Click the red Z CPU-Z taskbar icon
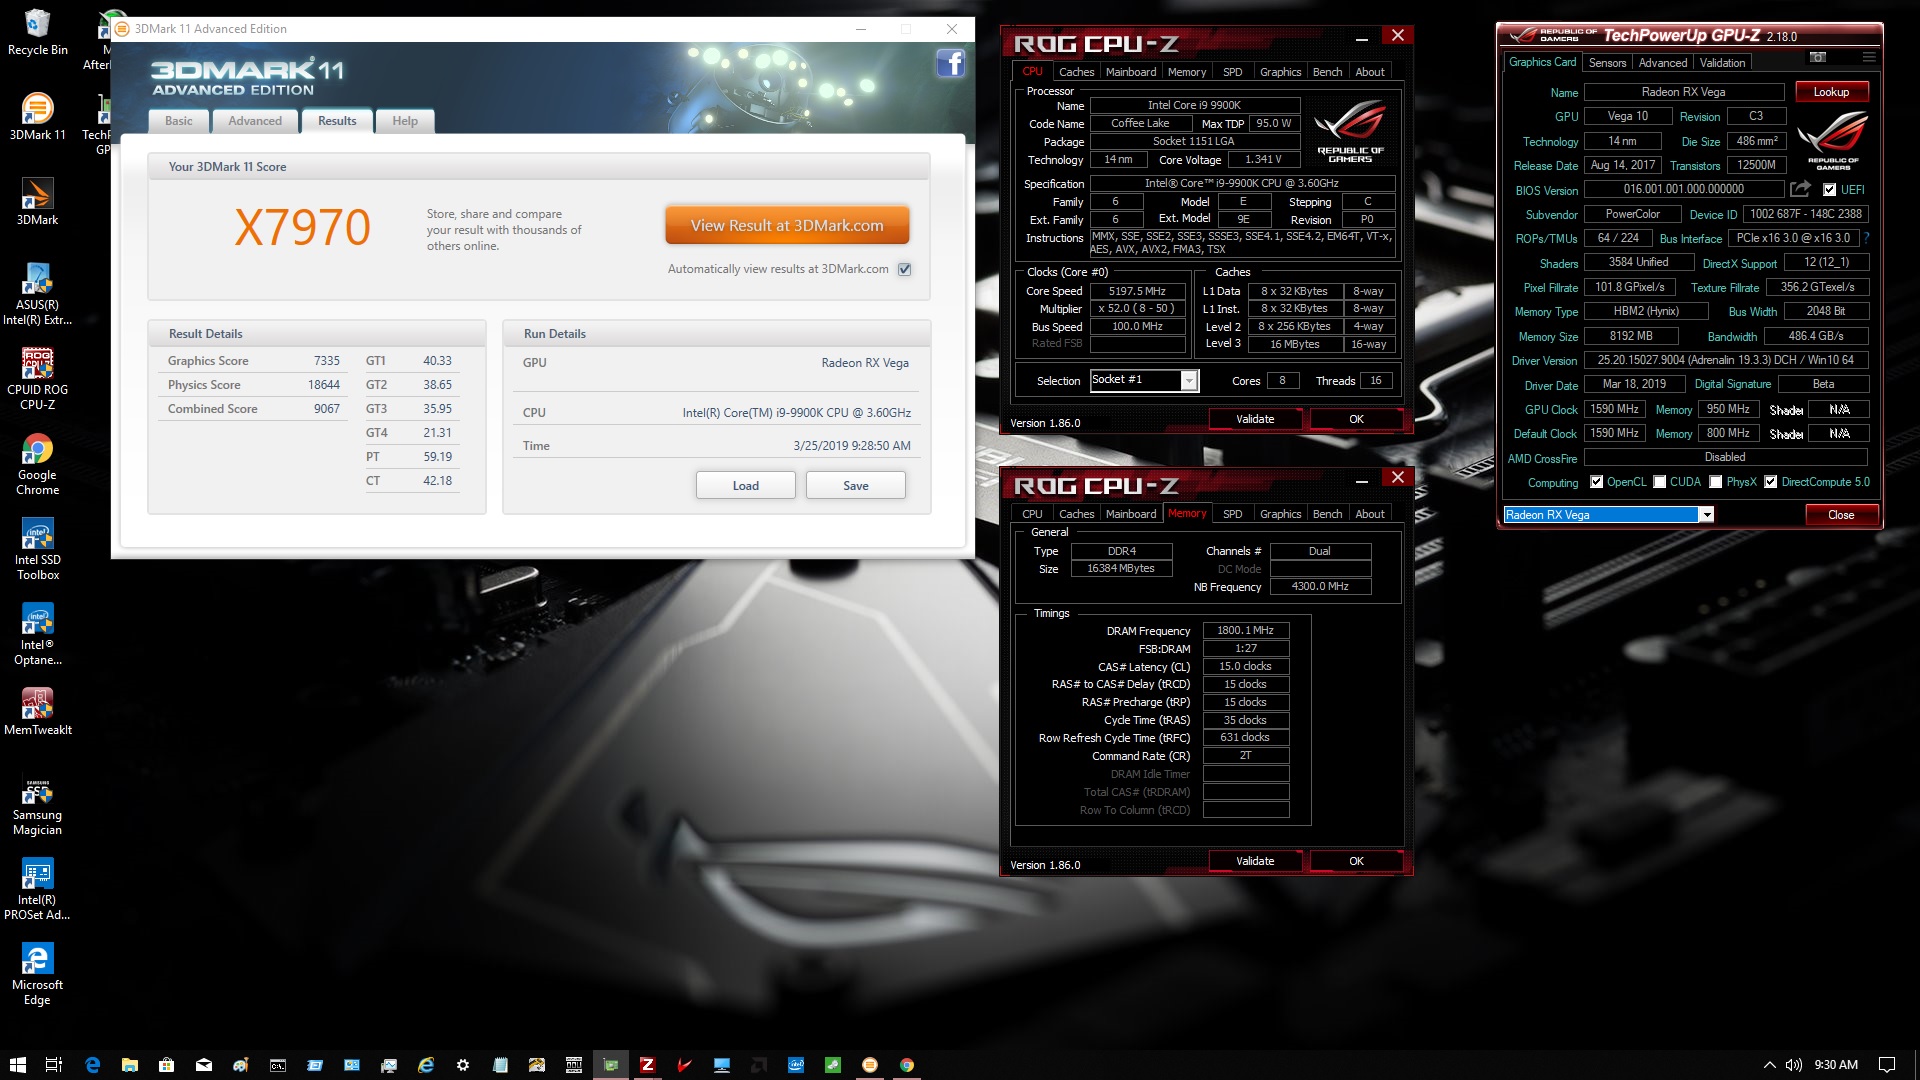The height and width of the screenshot is (1080, 1920). [x=647, y=1065]
